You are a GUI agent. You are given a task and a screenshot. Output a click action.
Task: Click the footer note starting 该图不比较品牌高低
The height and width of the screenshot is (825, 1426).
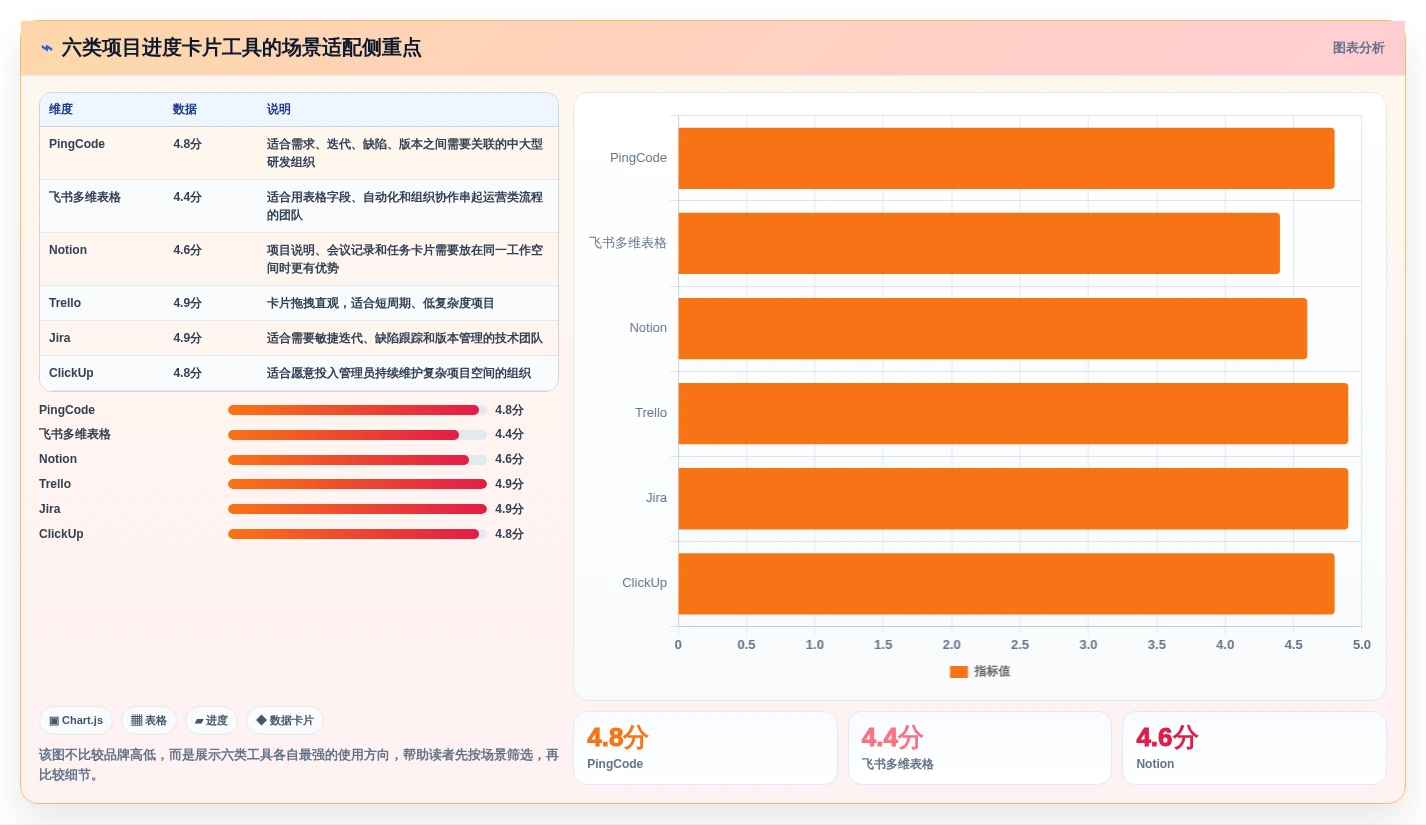tap(299, 765)
